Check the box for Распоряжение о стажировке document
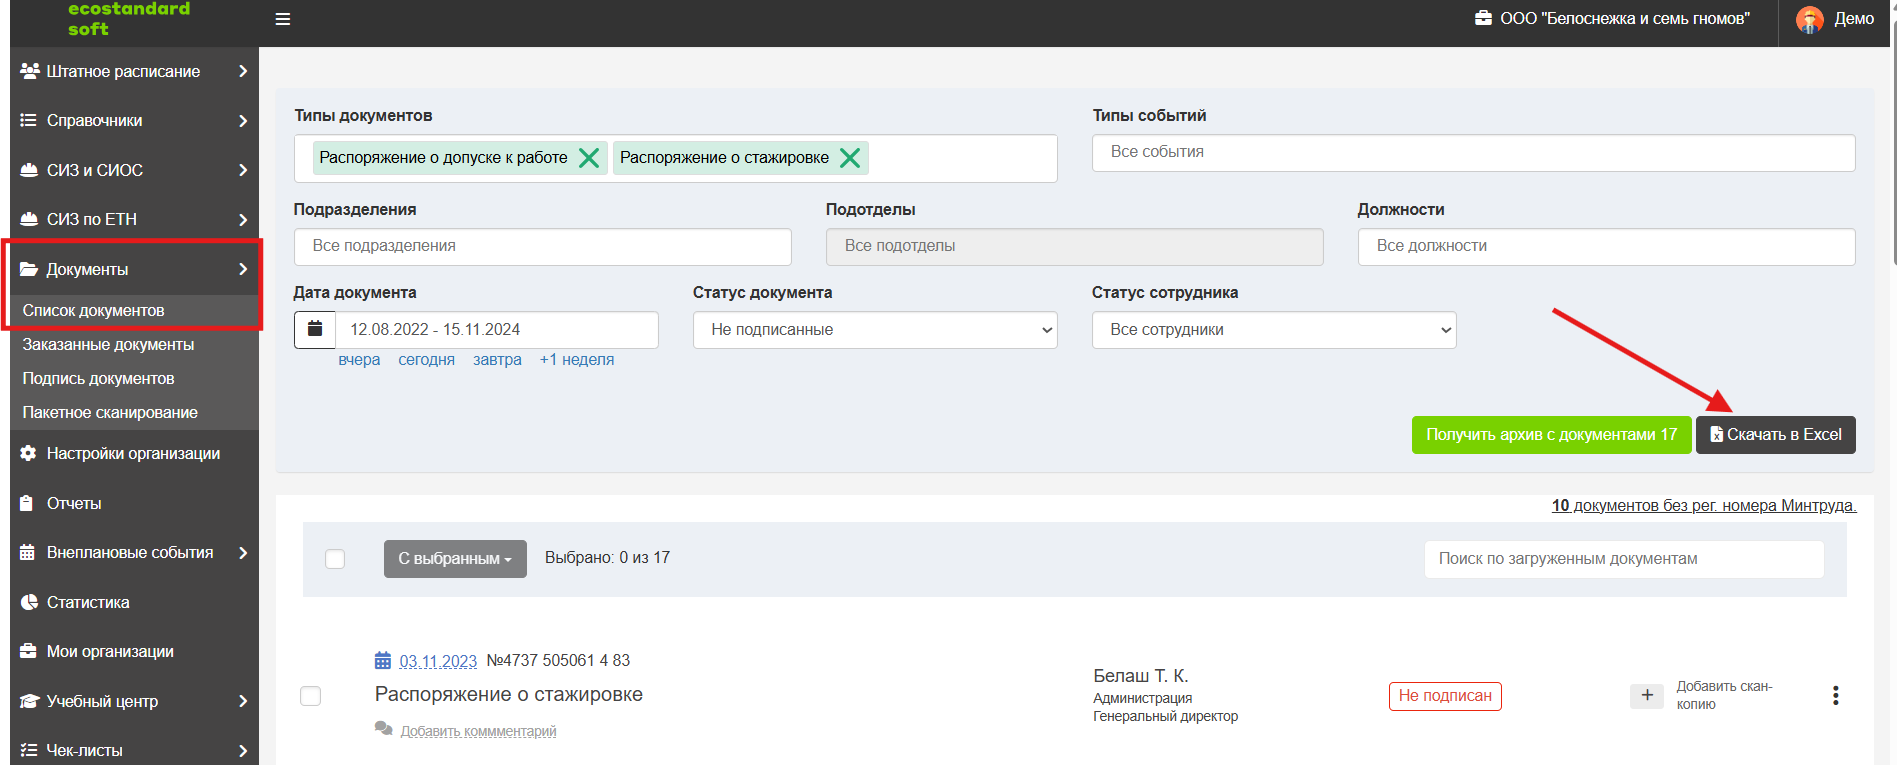This screenshot has width=1897, height=765. [311, 696]
